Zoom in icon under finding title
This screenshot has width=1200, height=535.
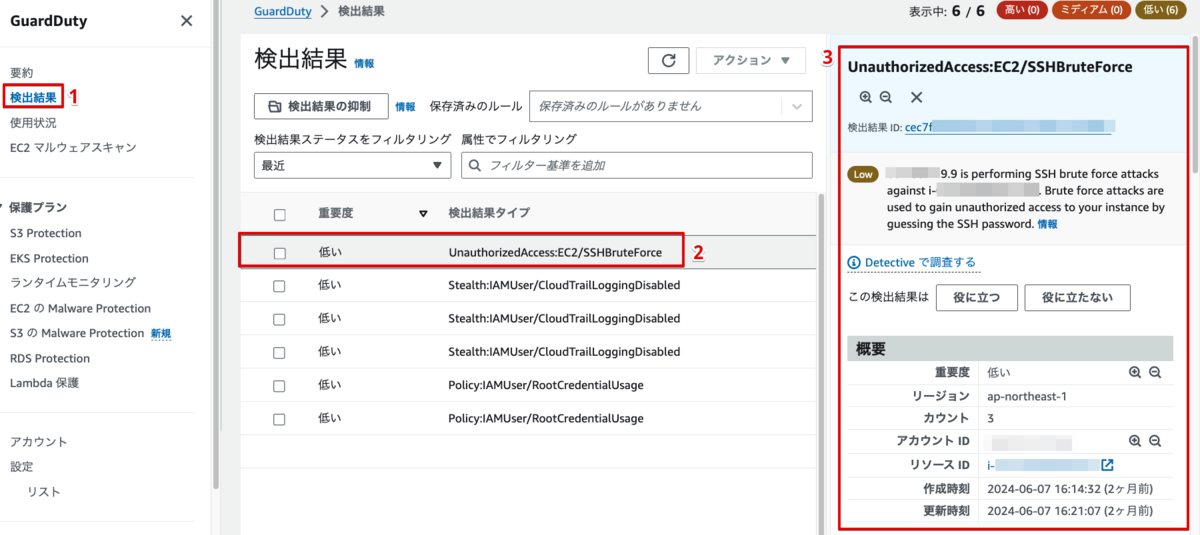[x=866, y=97]
